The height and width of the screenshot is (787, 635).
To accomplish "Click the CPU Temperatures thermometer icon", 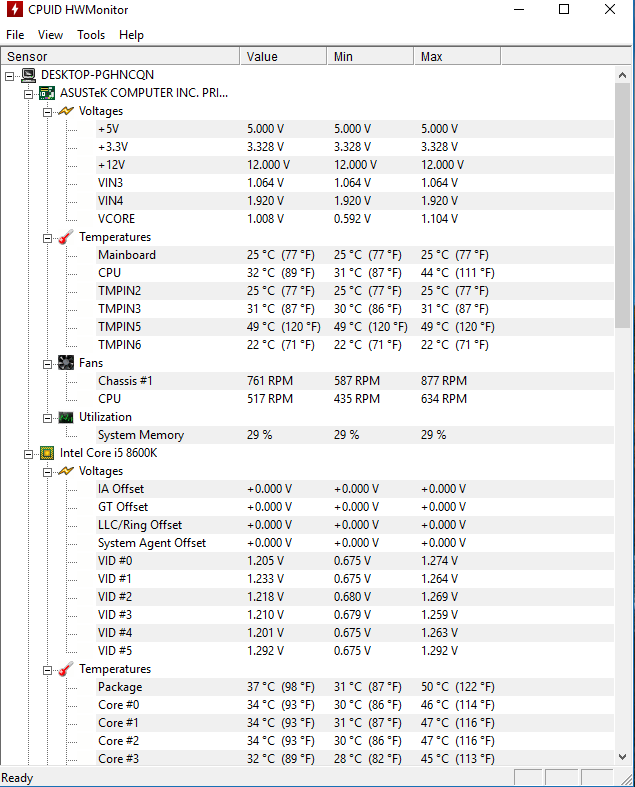I will (66, 669).
